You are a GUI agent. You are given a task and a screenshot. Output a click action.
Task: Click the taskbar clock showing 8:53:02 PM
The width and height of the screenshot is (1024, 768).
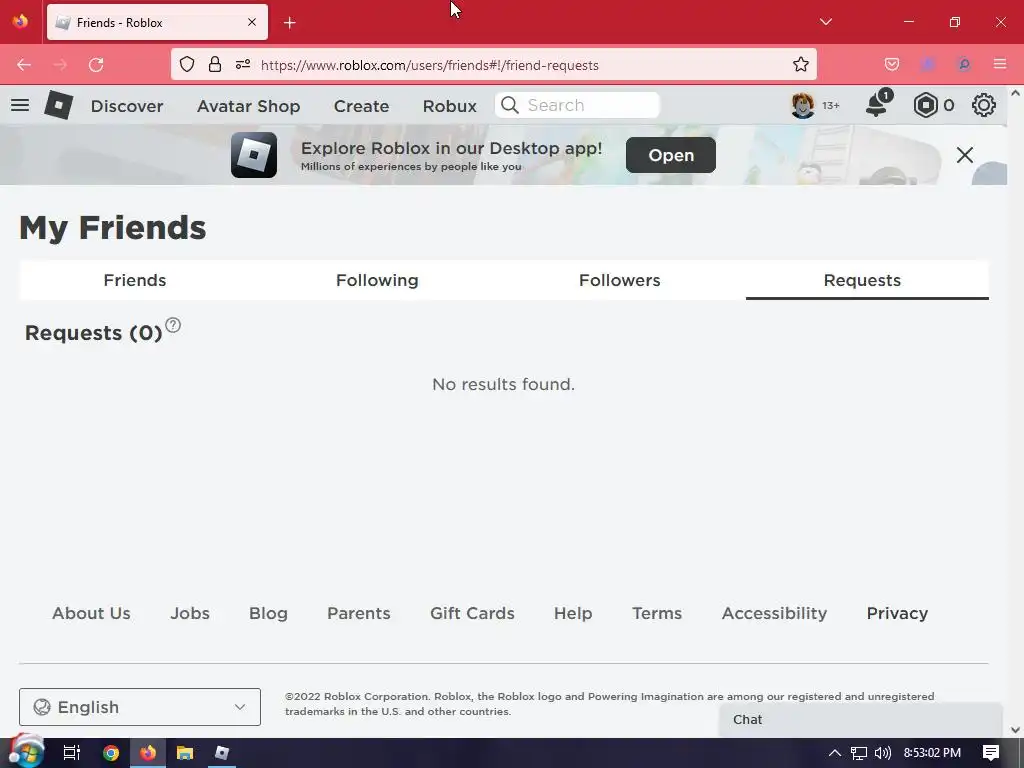(x=932, y=753)
